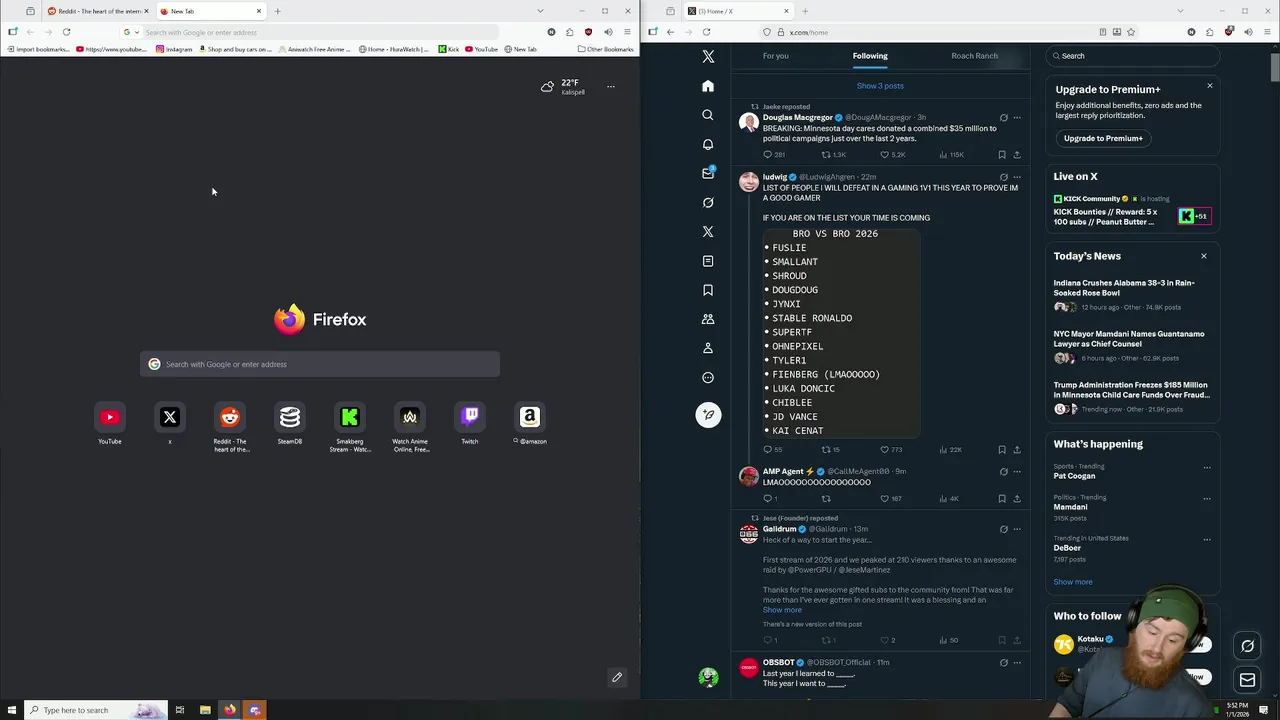Viewport: 1280px width, 720px height.
Task: Click Windows taskbar search box
Action: point(95,710)
